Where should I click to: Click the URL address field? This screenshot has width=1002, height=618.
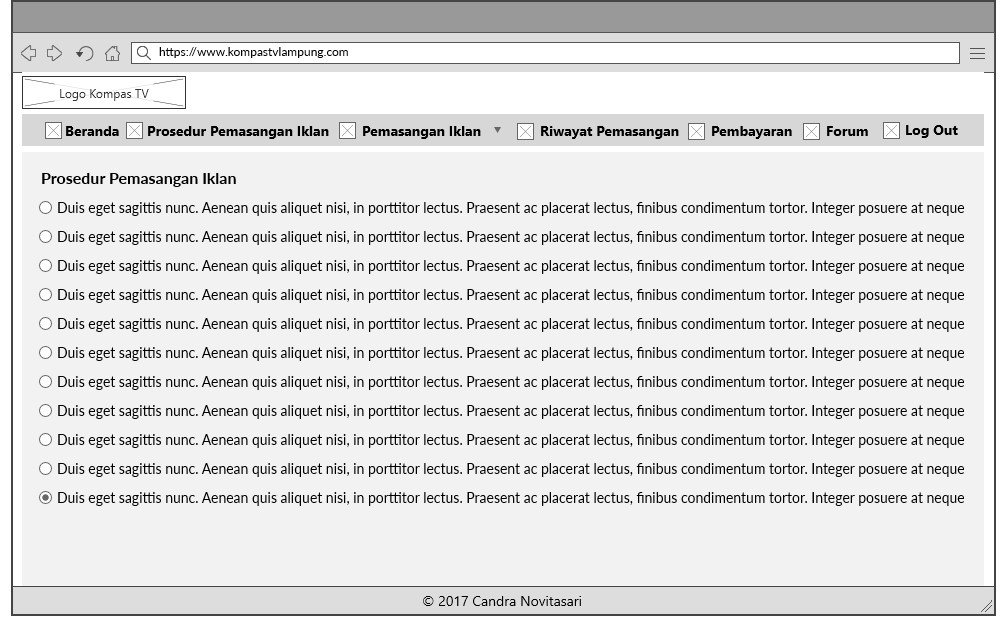[550, 52]
